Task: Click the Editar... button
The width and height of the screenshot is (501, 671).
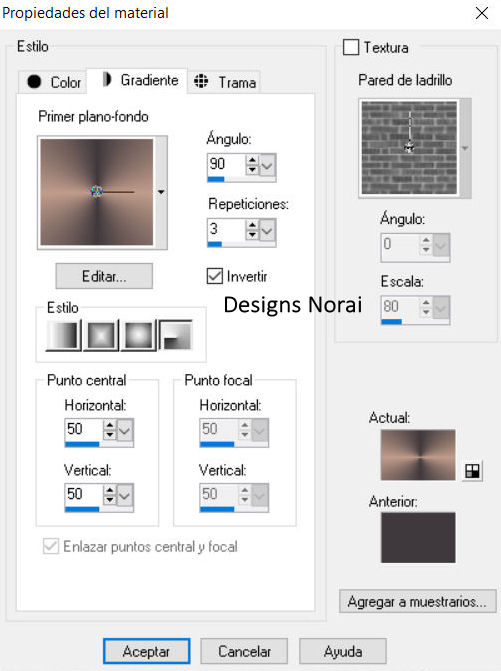Action: 104,276
